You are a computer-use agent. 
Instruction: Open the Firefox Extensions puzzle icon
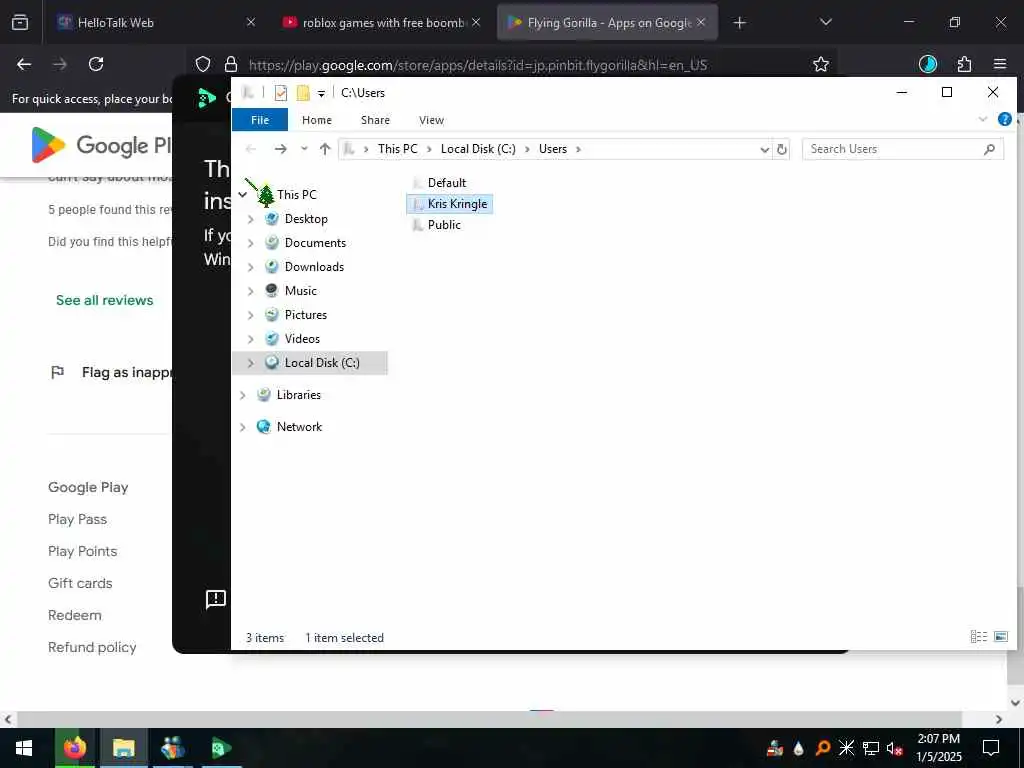[x=964, y=64]
